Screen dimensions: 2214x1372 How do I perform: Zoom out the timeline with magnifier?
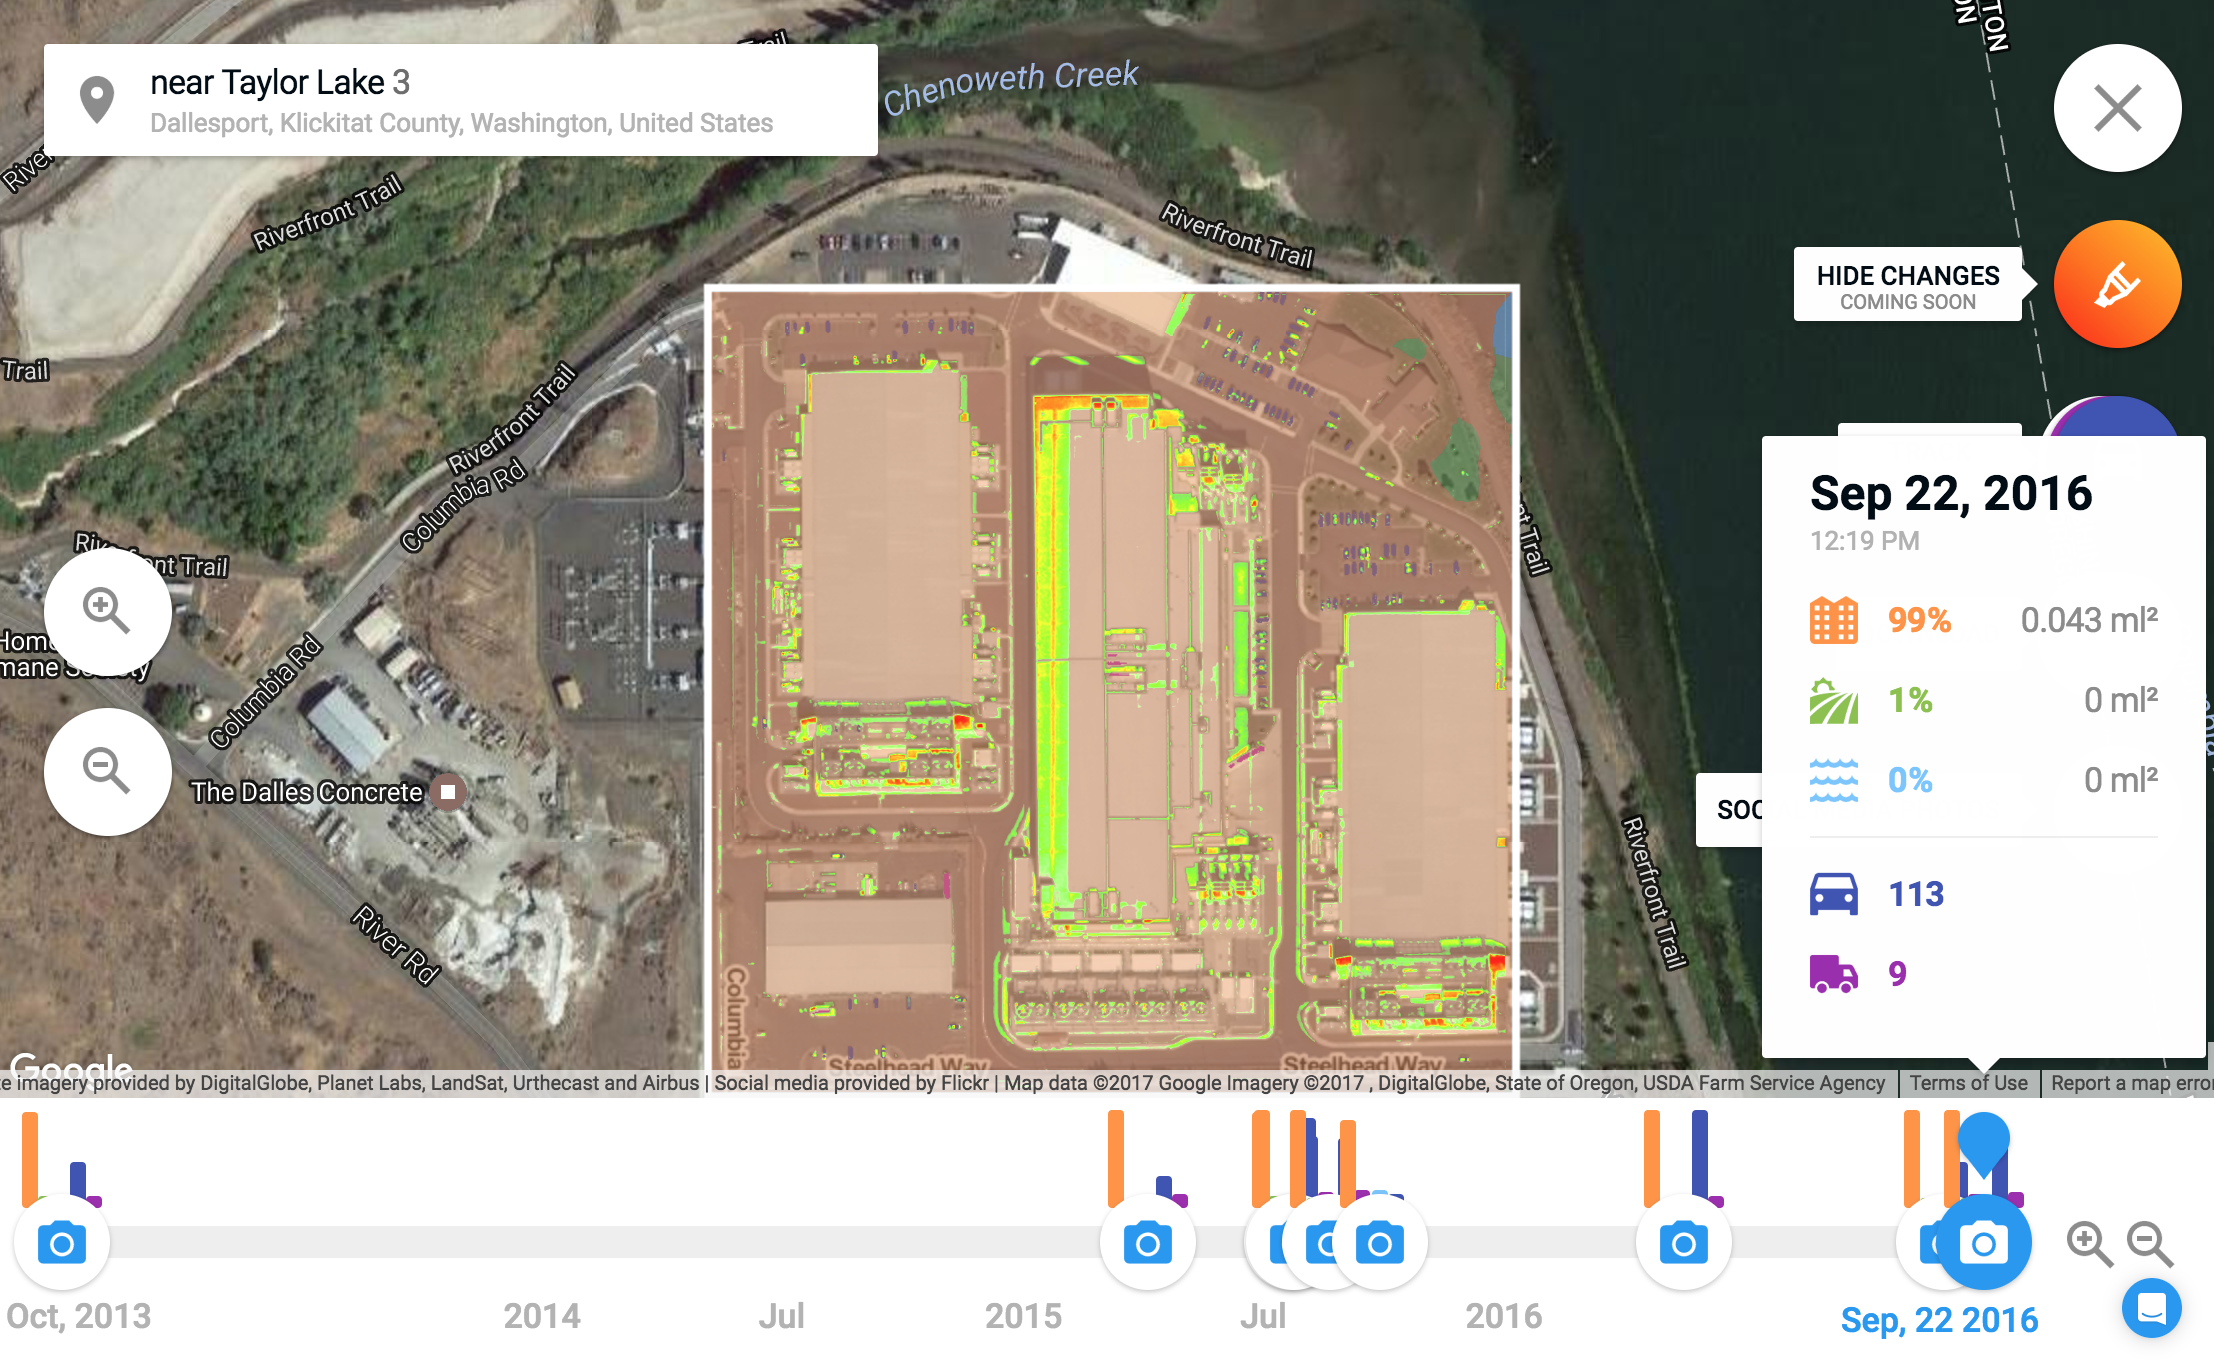(x=2148, y=1244)
